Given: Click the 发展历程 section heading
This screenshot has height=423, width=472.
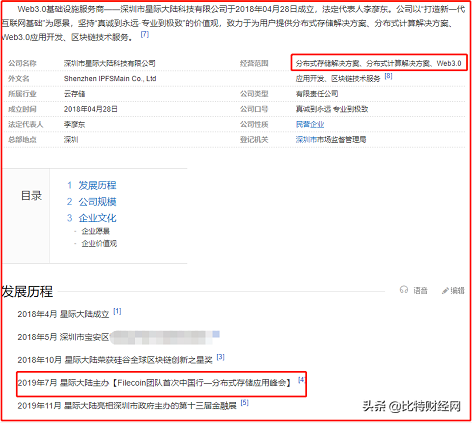Looking at the screenshot, I should point(27,291).
